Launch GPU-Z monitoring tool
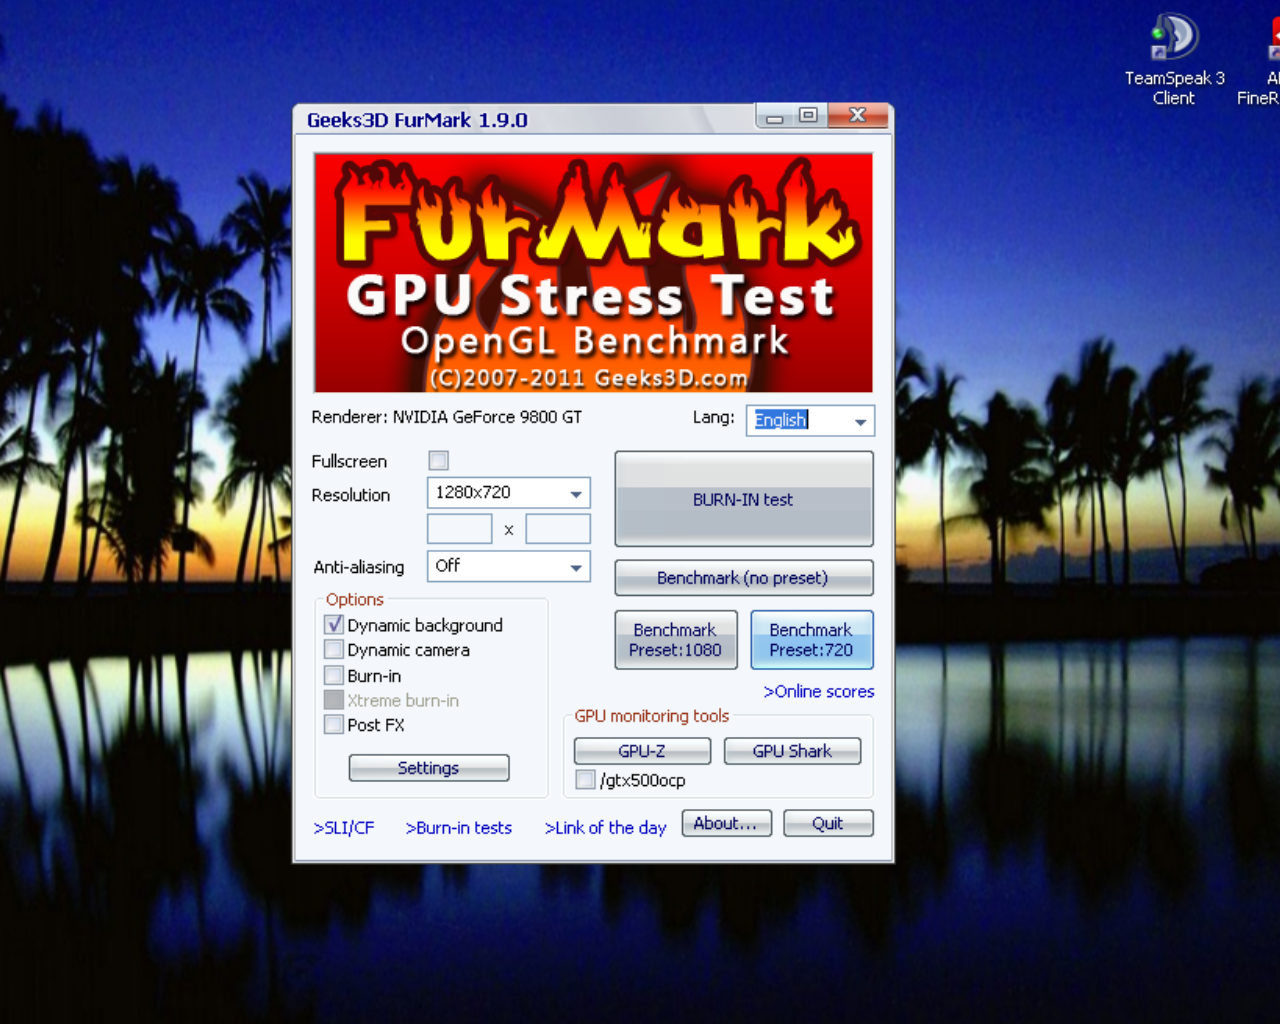Viewport: 1280px width, 1024px height. (x=642, y=751)
